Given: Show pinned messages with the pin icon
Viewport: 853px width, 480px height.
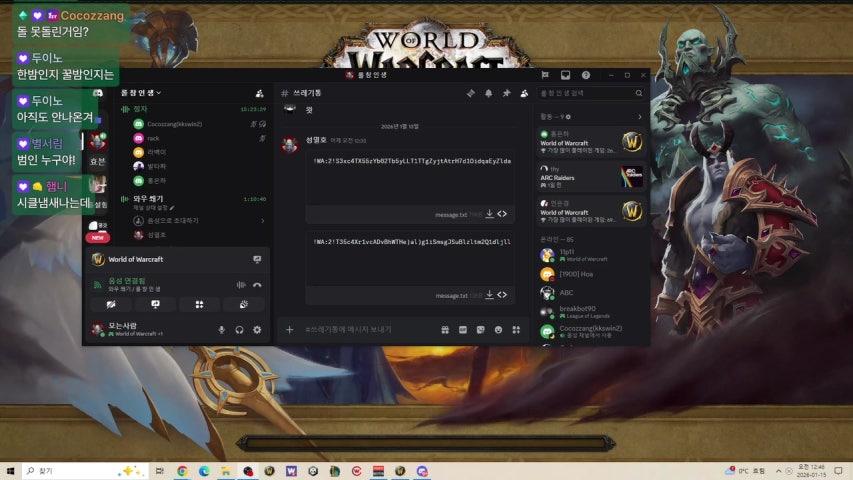Looking at the screenshot, I should tap(506, 94).
